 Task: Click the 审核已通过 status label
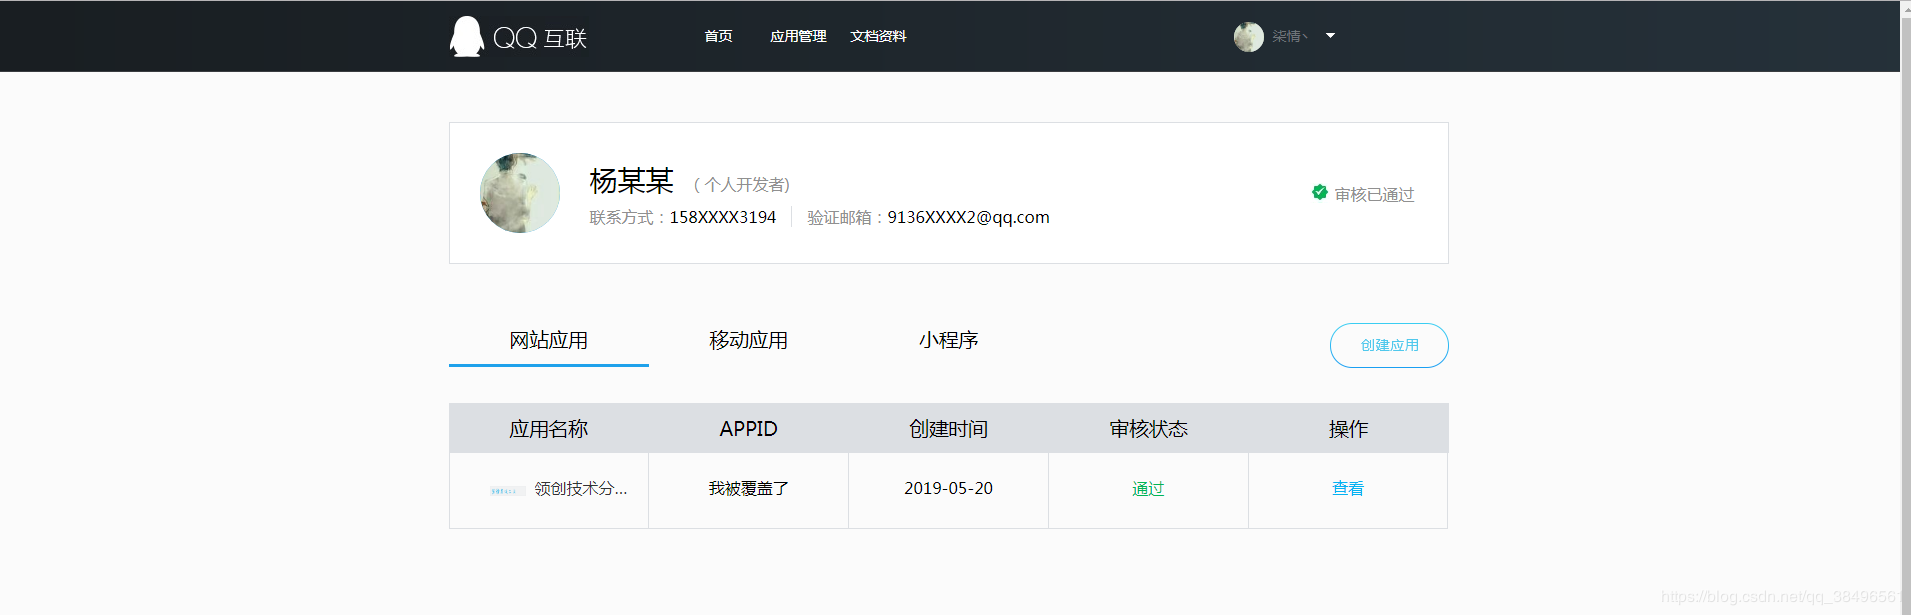(x=1374, y=195)
